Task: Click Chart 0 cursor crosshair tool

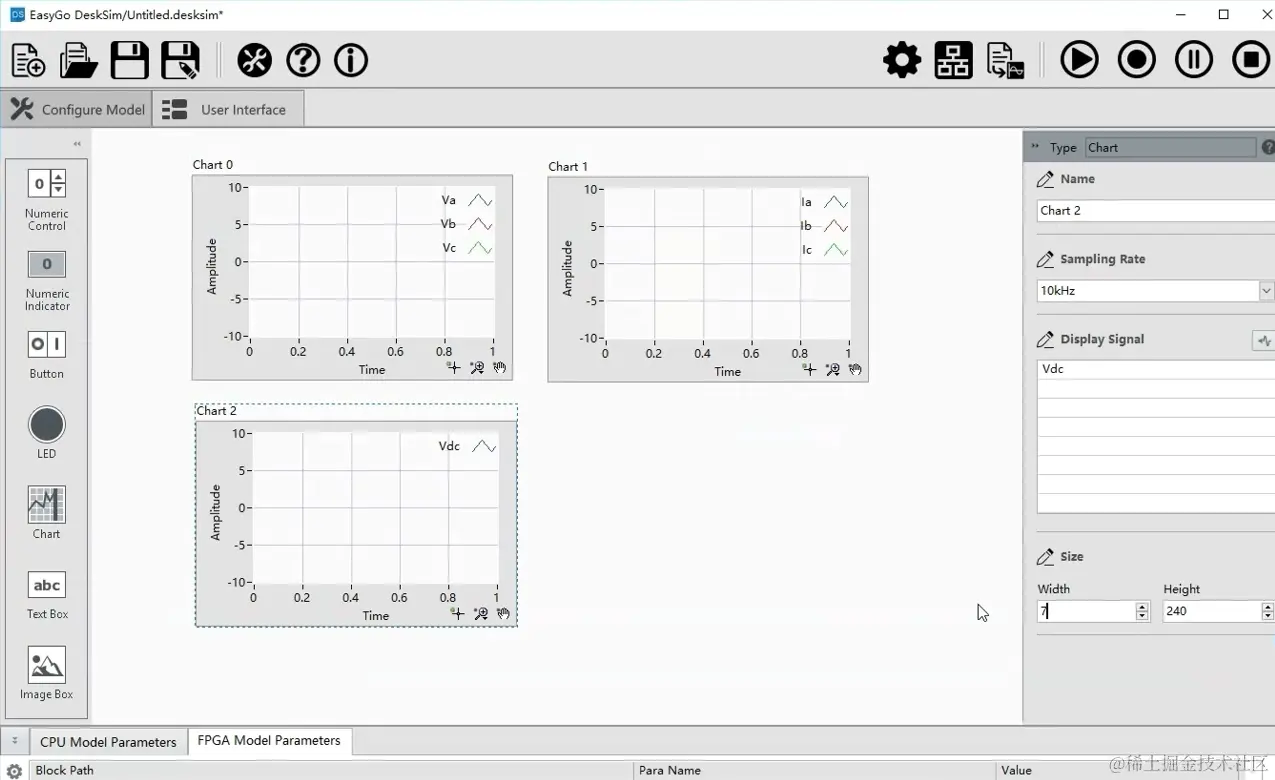Action: (x=453, y=368)
